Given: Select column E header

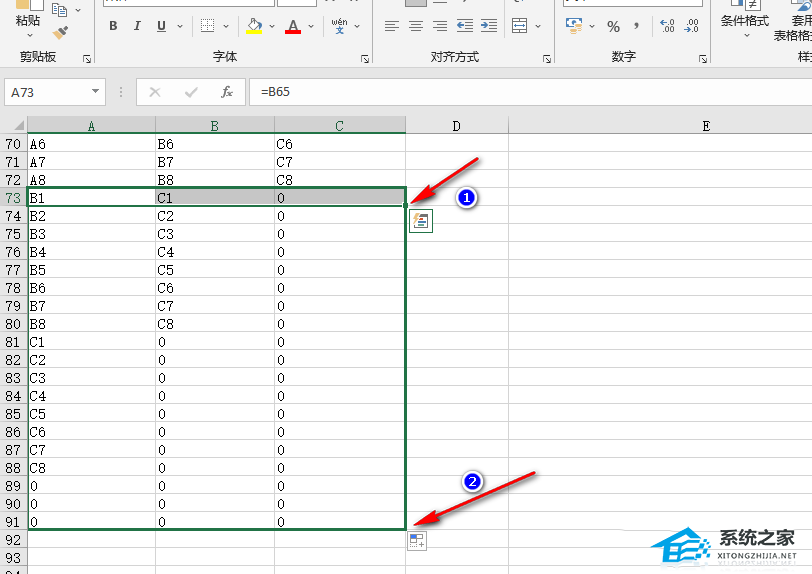Looking at the screenshot, I should (x=706, y=126).
